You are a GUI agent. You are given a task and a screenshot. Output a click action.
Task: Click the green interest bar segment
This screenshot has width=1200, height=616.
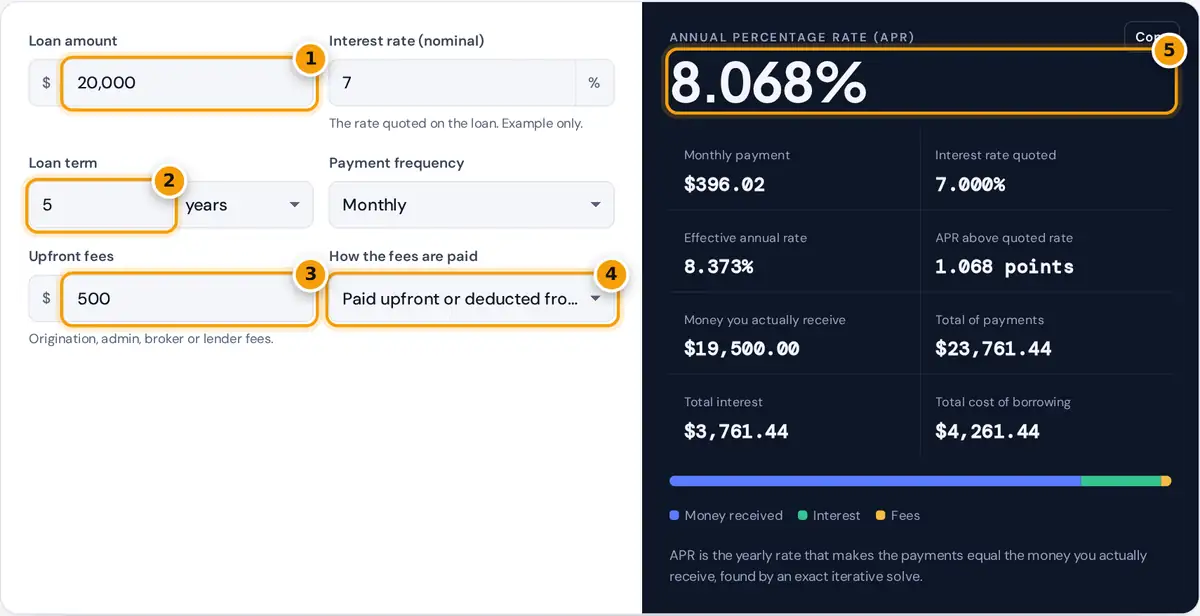(1121, 481)
